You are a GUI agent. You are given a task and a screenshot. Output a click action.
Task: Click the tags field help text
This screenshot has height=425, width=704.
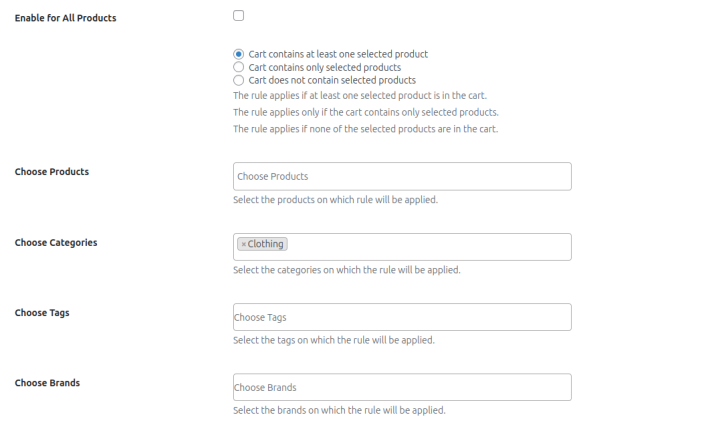333,340
